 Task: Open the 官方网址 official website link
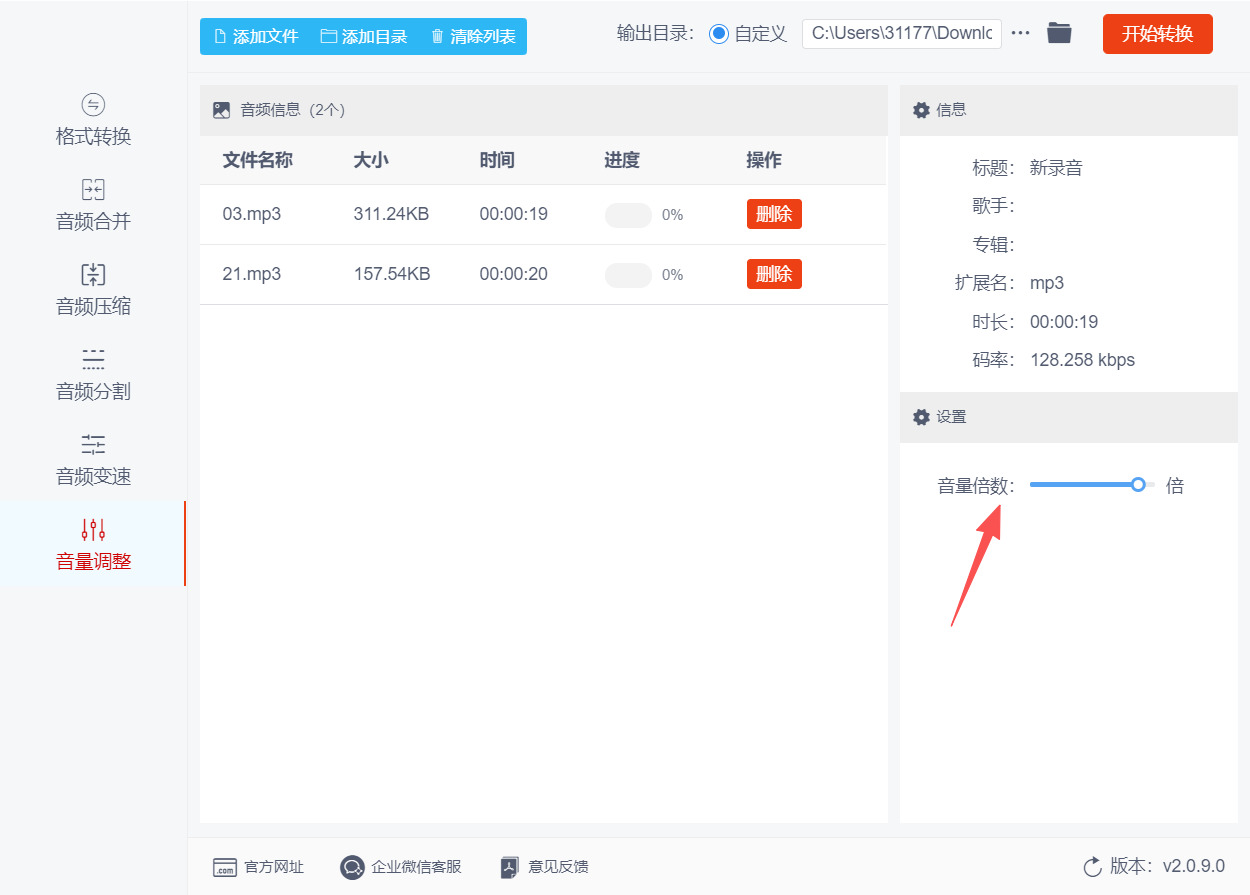tap(258, 867)
